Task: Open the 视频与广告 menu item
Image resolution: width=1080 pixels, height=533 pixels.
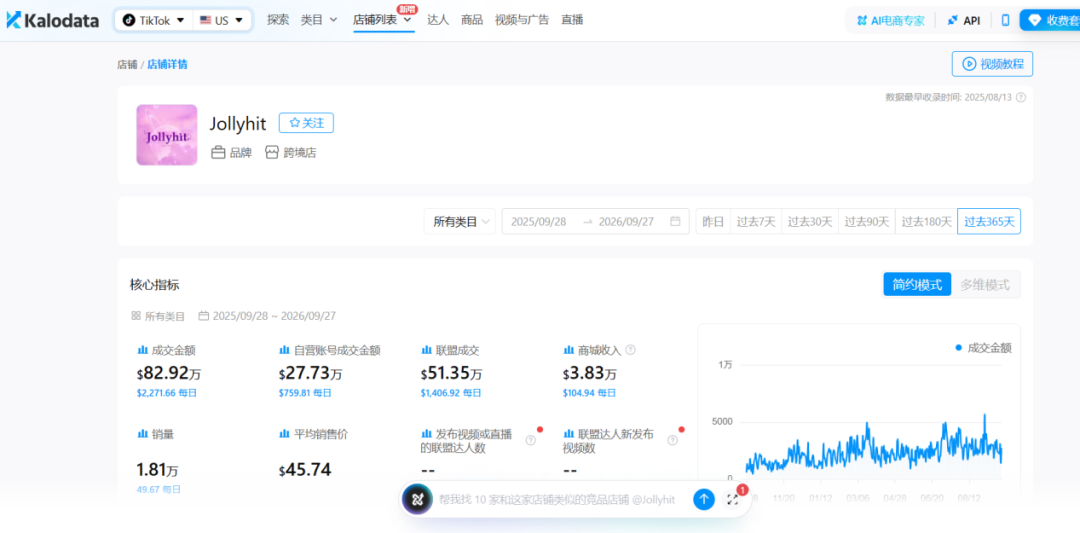Action: pyautogui.click(x=521, y=20)
